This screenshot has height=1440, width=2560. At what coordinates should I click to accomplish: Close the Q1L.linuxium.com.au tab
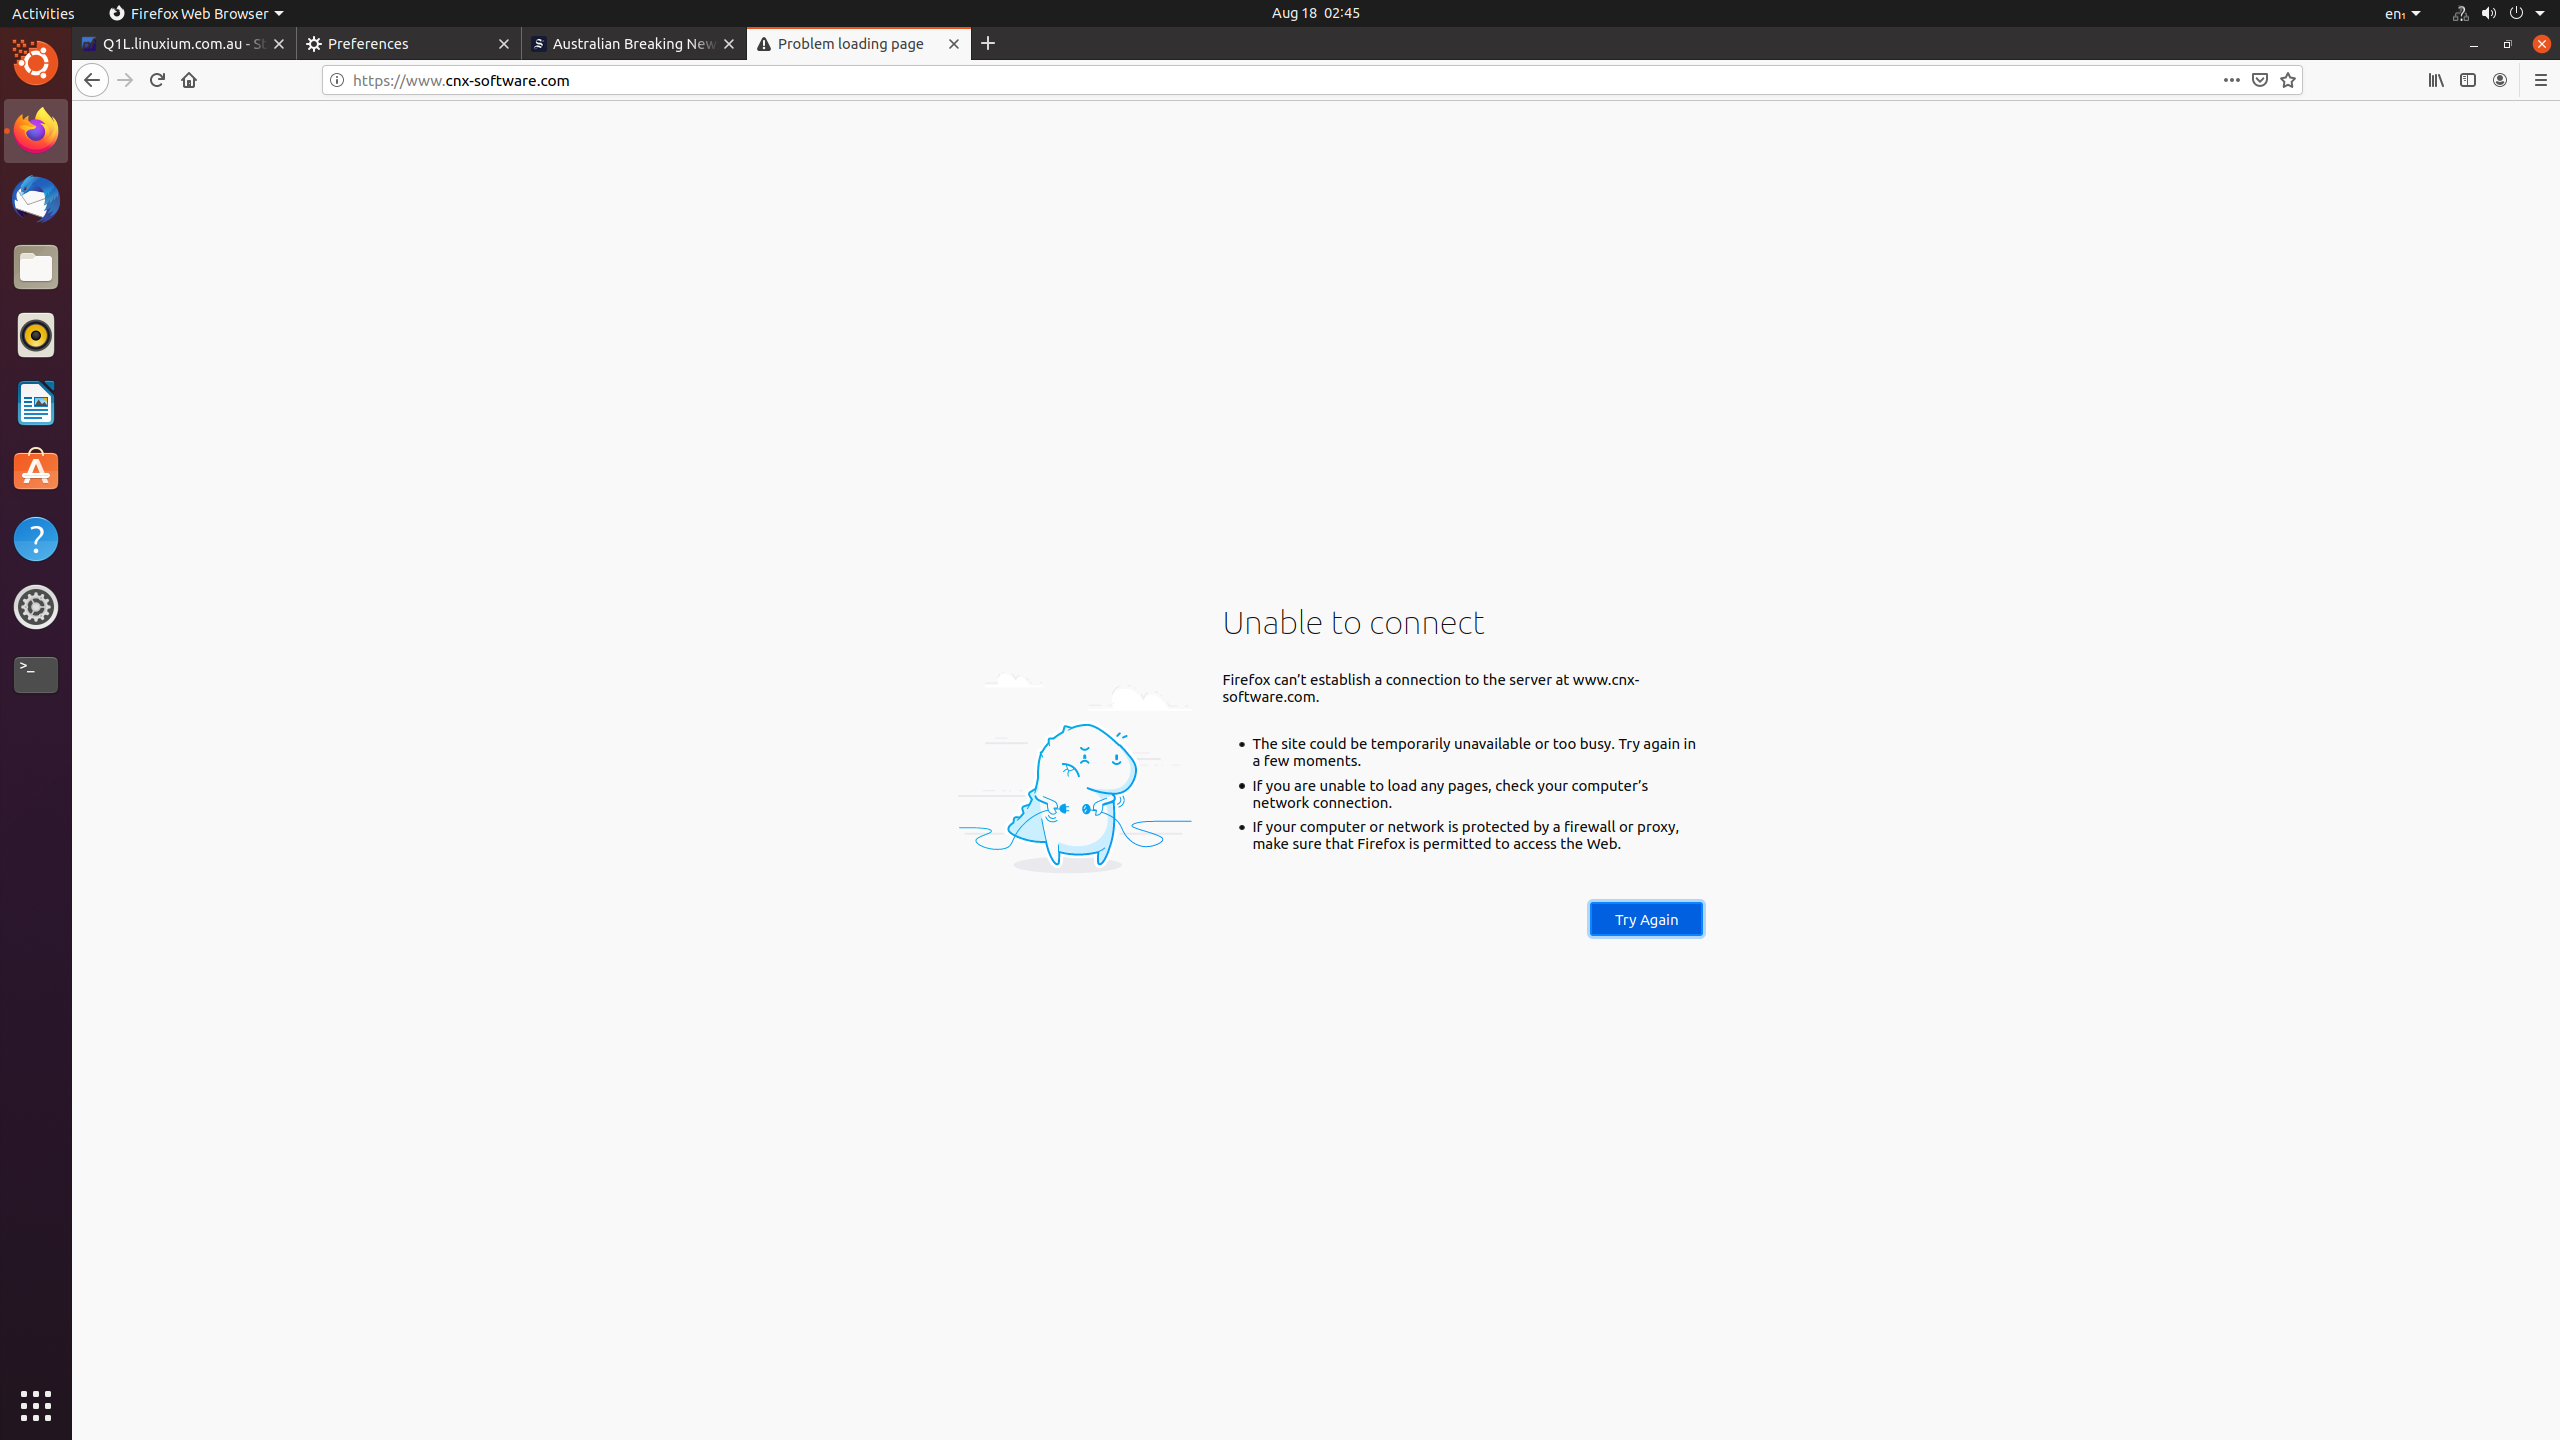click(279, 44)
